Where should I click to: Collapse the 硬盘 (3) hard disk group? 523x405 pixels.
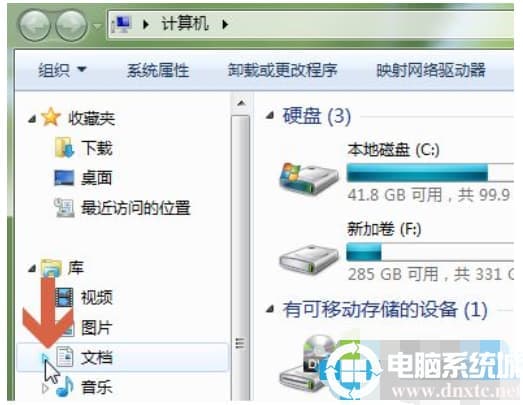point(270,115)
